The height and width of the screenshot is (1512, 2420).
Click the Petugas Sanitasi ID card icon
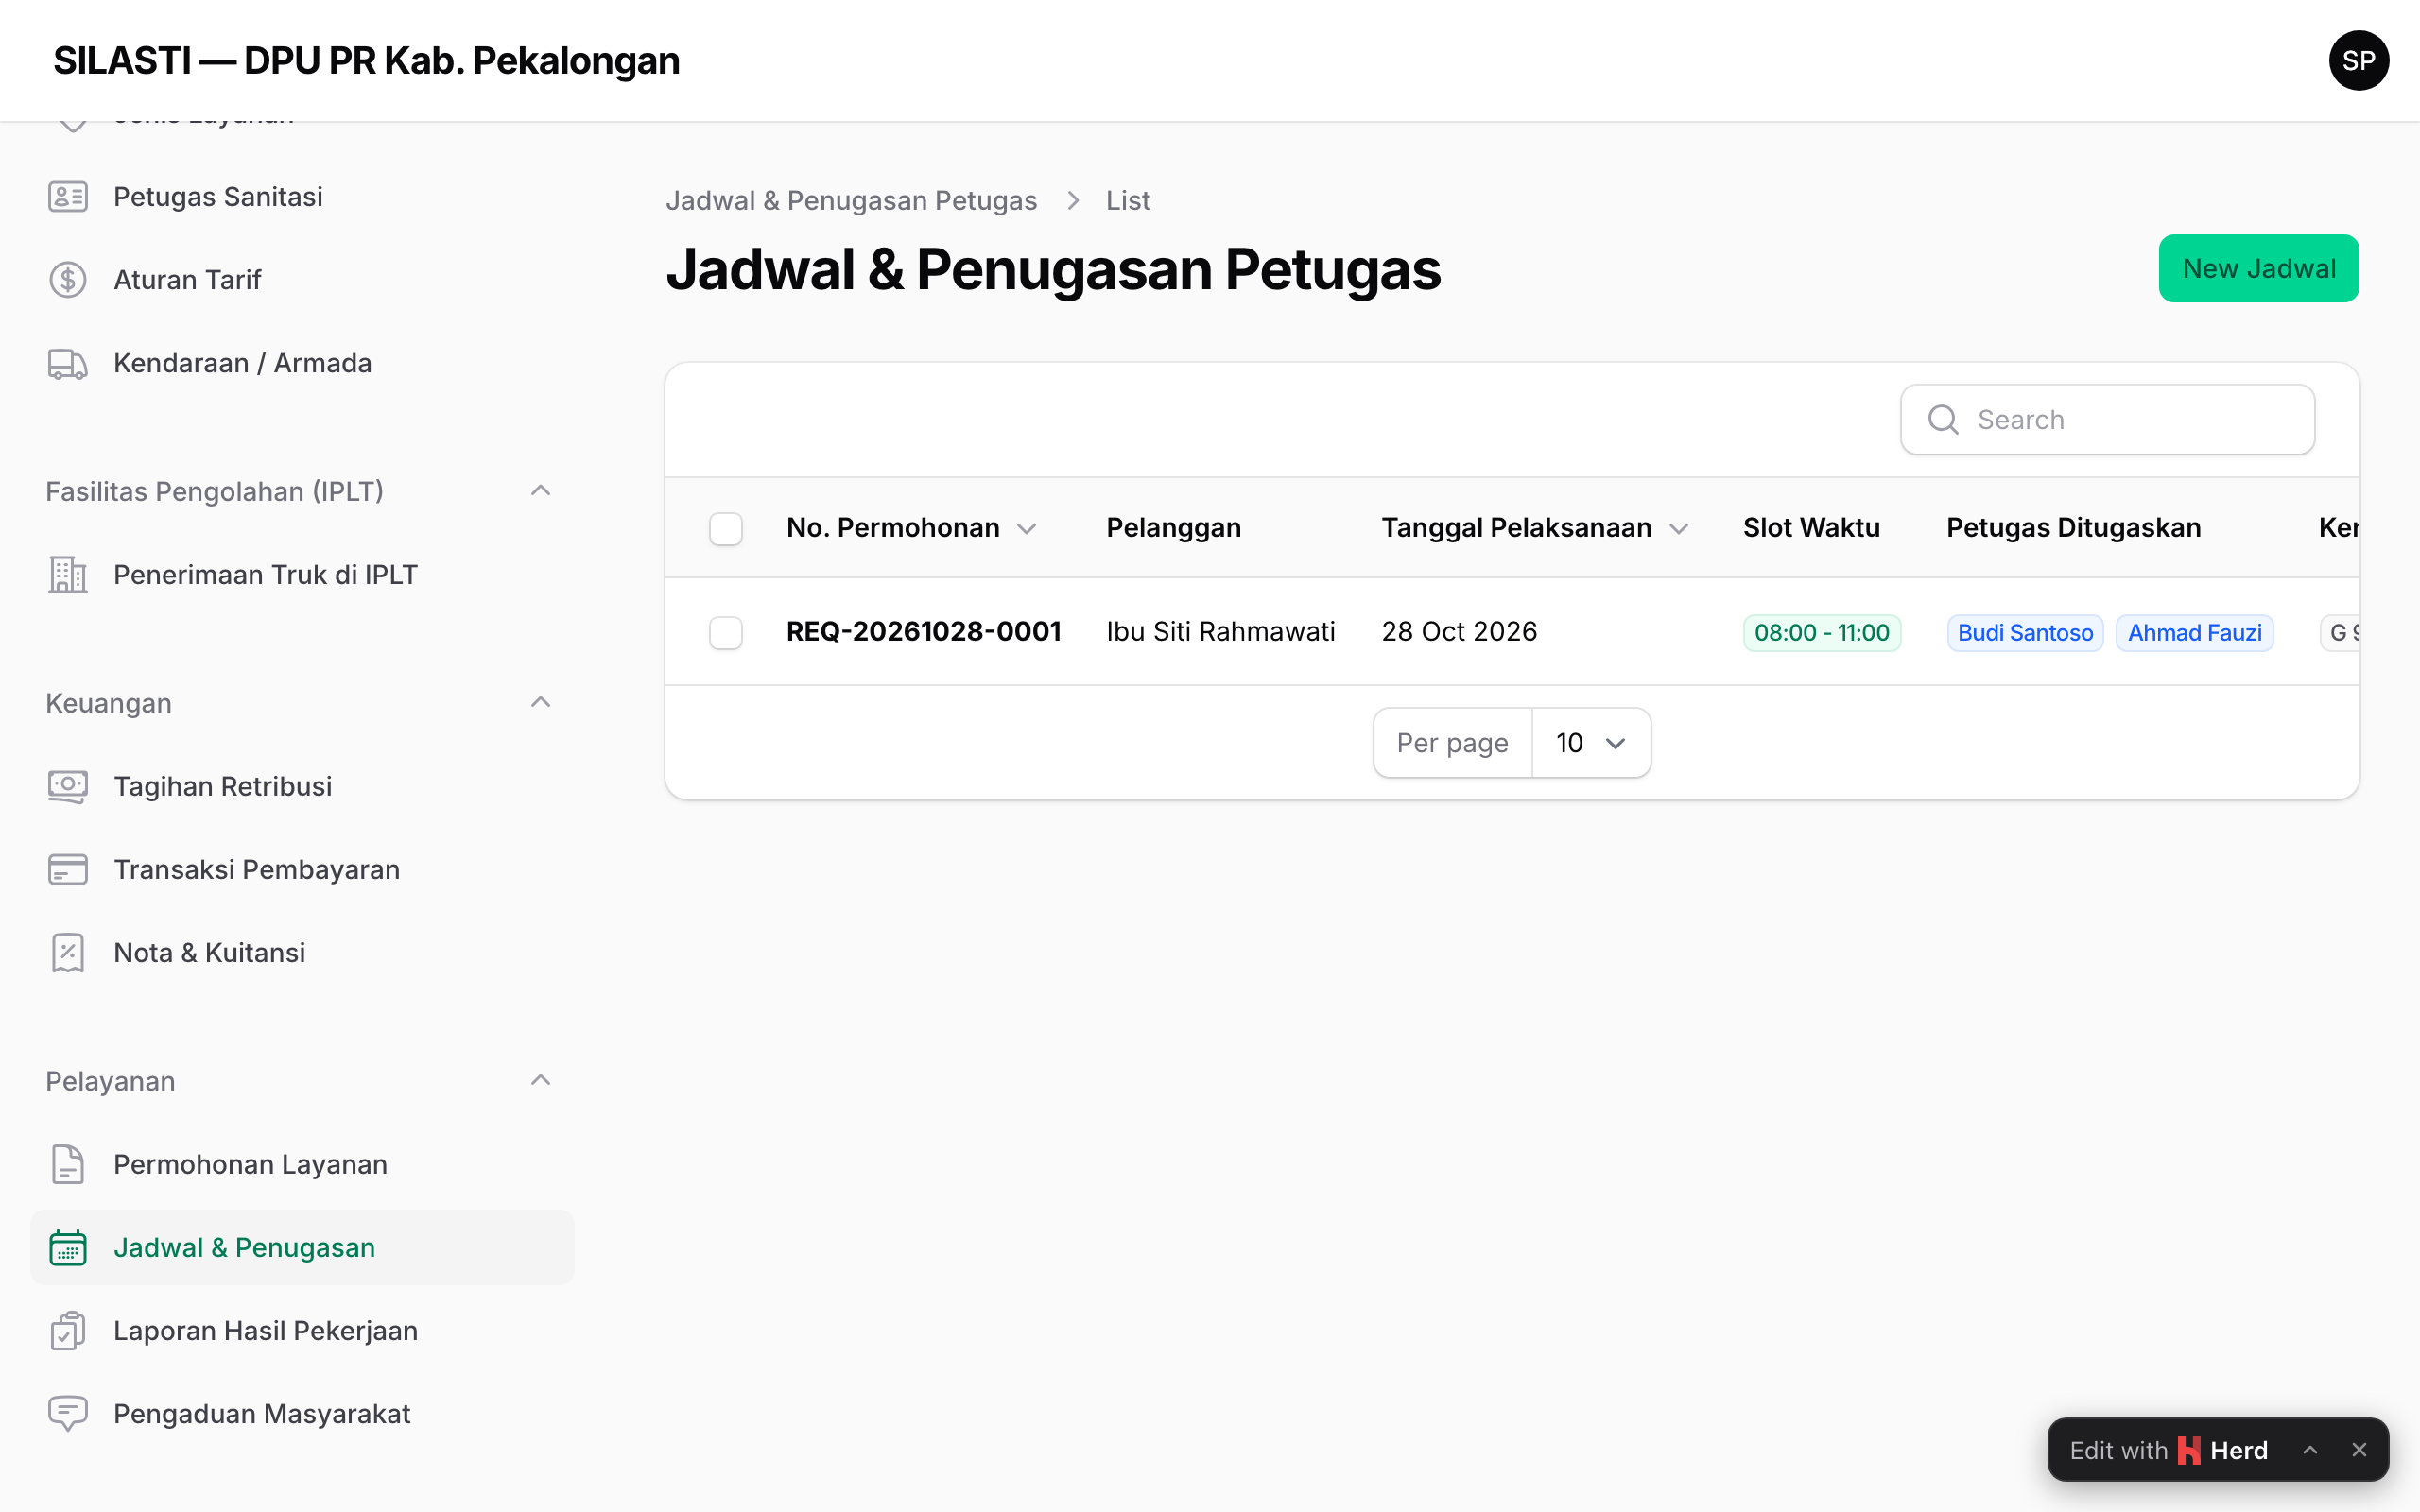pyautogui.click(x=68, y=197)
